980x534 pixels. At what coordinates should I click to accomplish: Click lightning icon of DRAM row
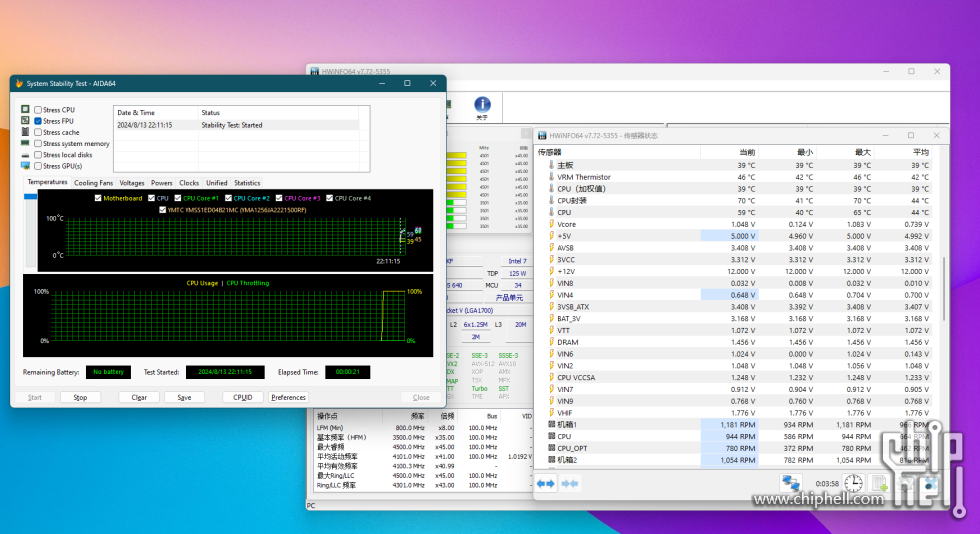[551, 342]
